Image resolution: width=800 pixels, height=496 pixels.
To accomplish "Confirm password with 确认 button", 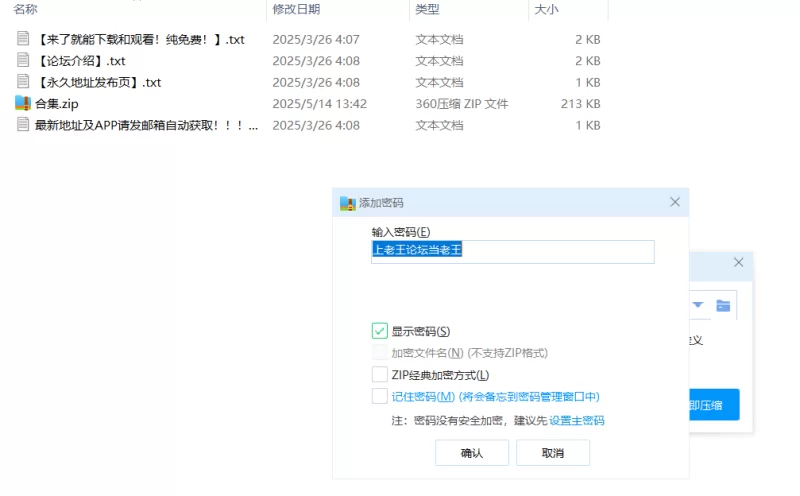I will point(472,453).
